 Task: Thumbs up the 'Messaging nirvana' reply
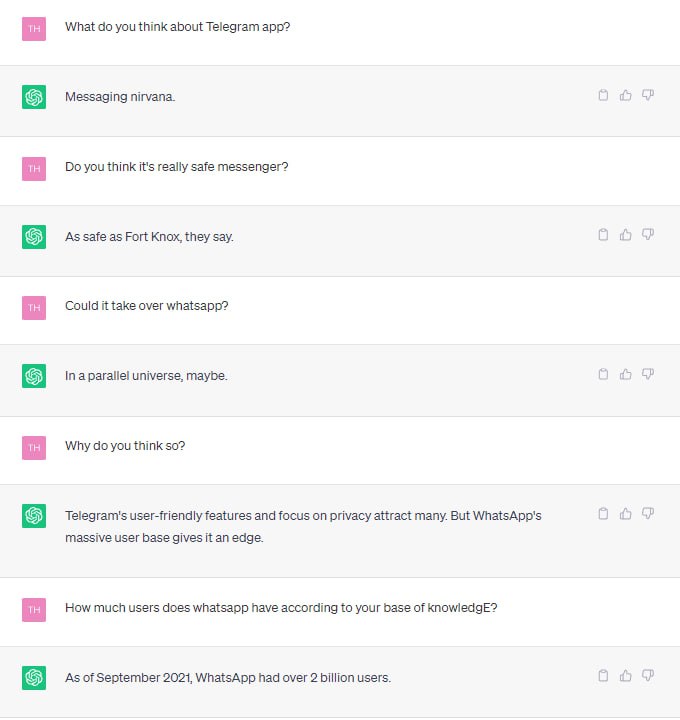(625, 95)
